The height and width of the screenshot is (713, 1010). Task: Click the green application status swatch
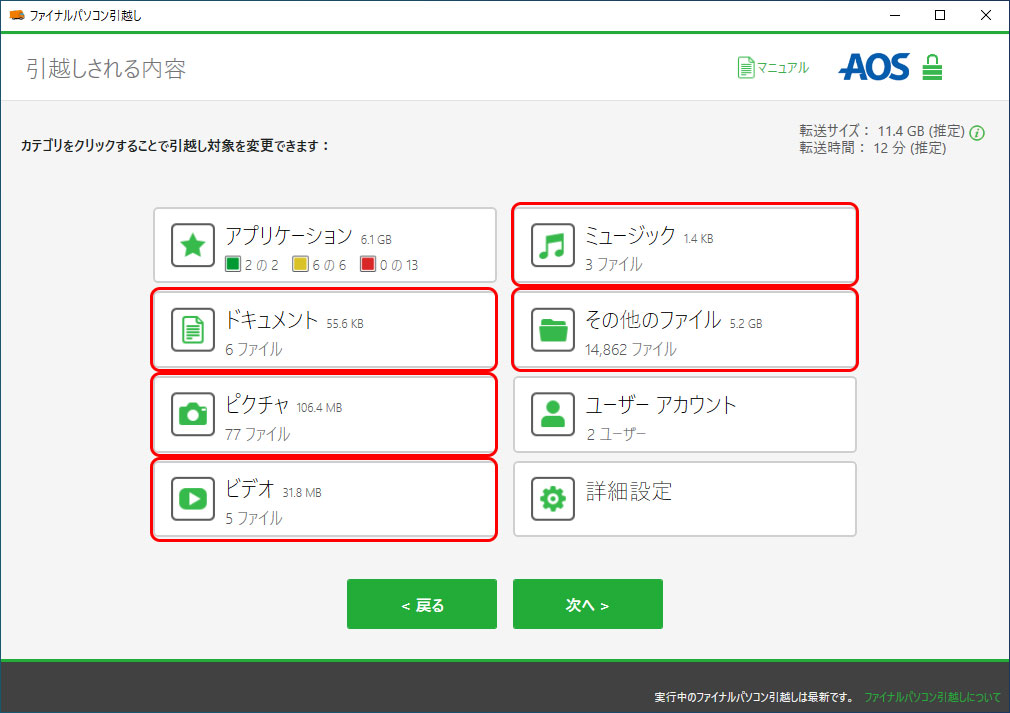[233, 265]
